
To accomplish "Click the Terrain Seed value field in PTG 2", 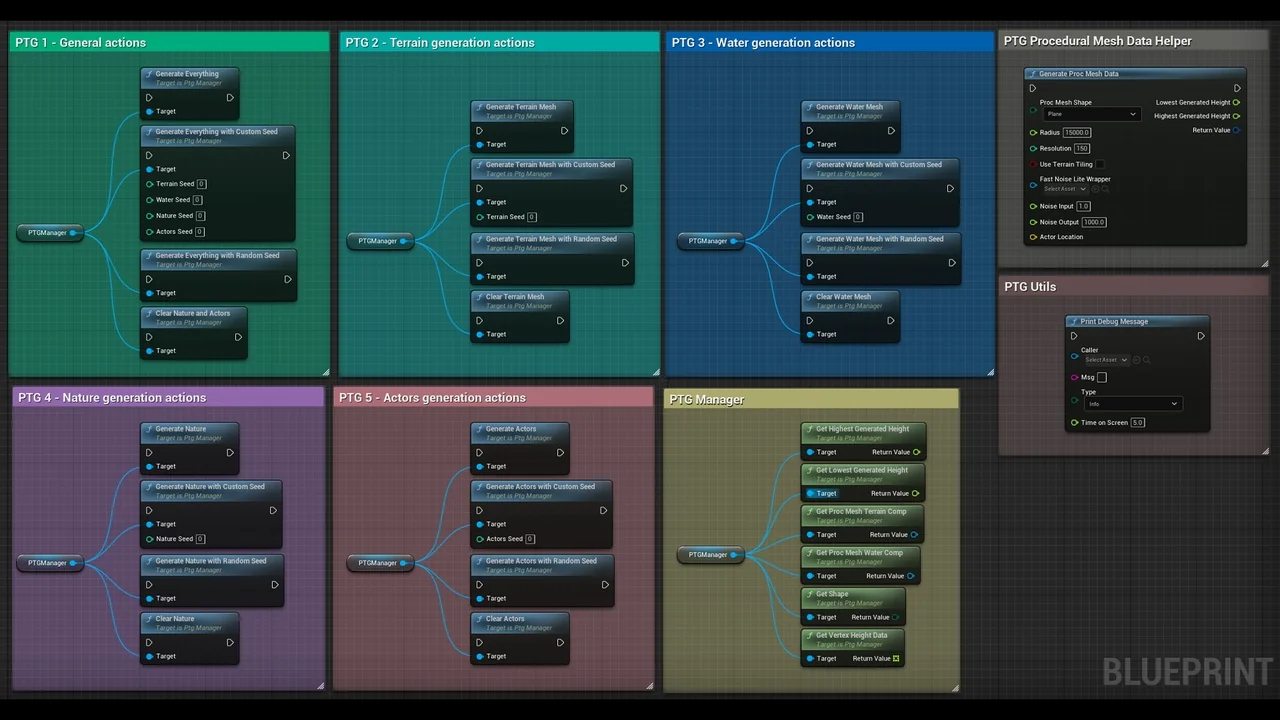I will (531, 217).
